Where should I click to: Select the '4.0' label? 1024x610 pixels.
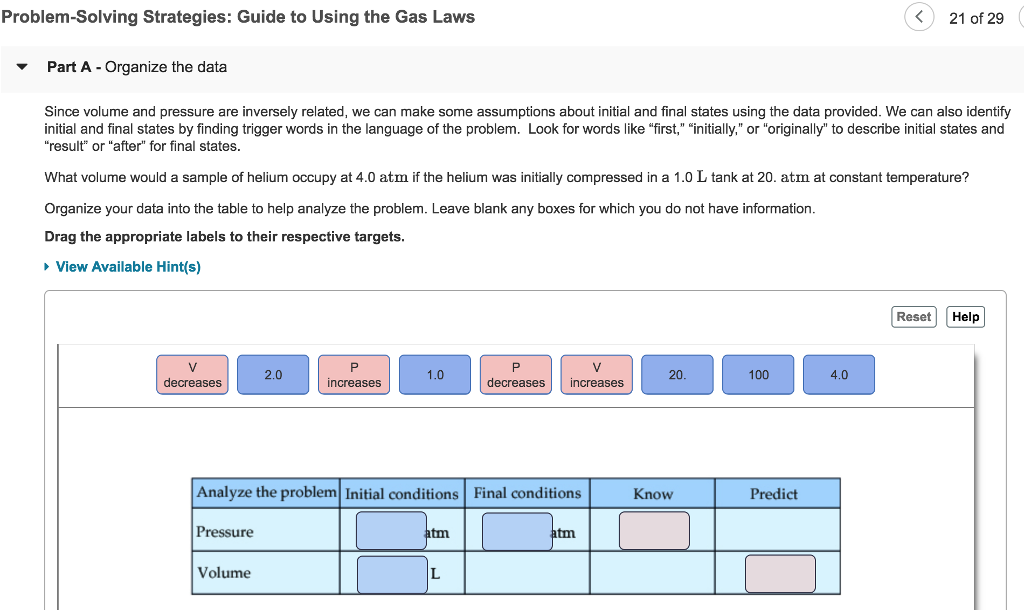click(x=838, y=373)
